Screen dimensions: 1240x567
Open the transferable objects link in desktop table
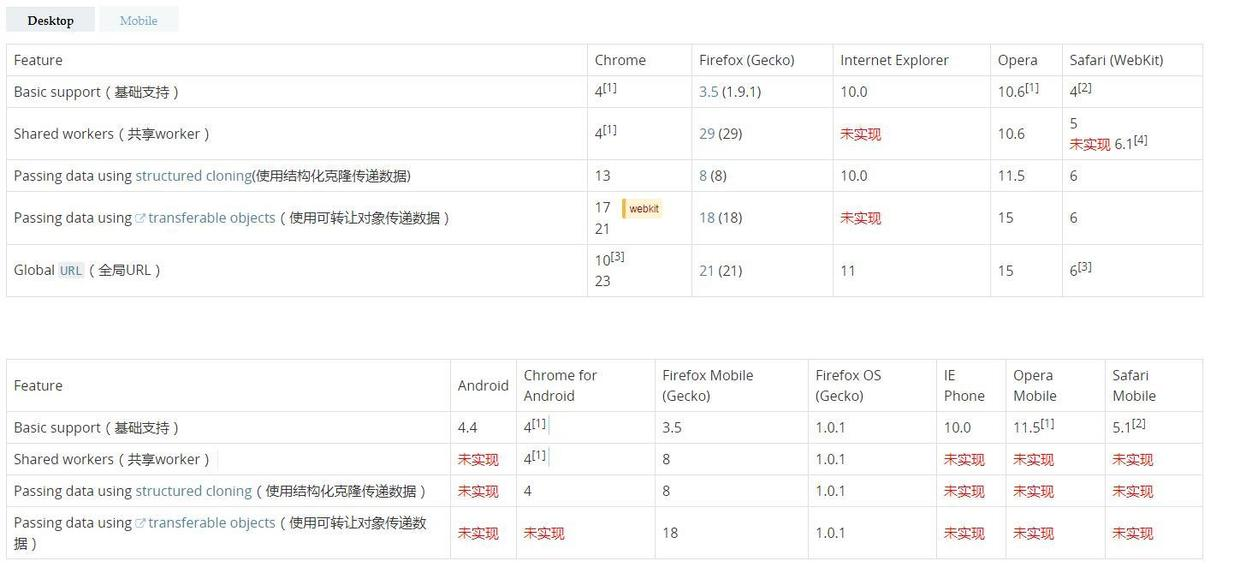click(x=211, y=218)
